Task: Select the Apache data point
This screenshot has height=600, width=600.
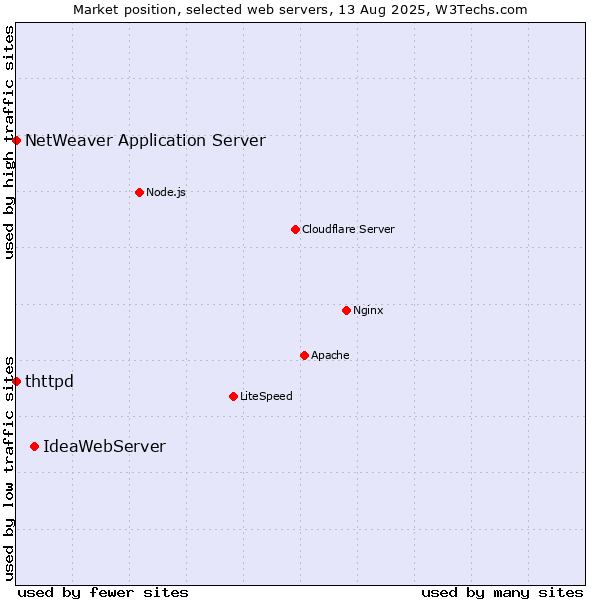Action: pyautogui.click(x=305, y=355)
